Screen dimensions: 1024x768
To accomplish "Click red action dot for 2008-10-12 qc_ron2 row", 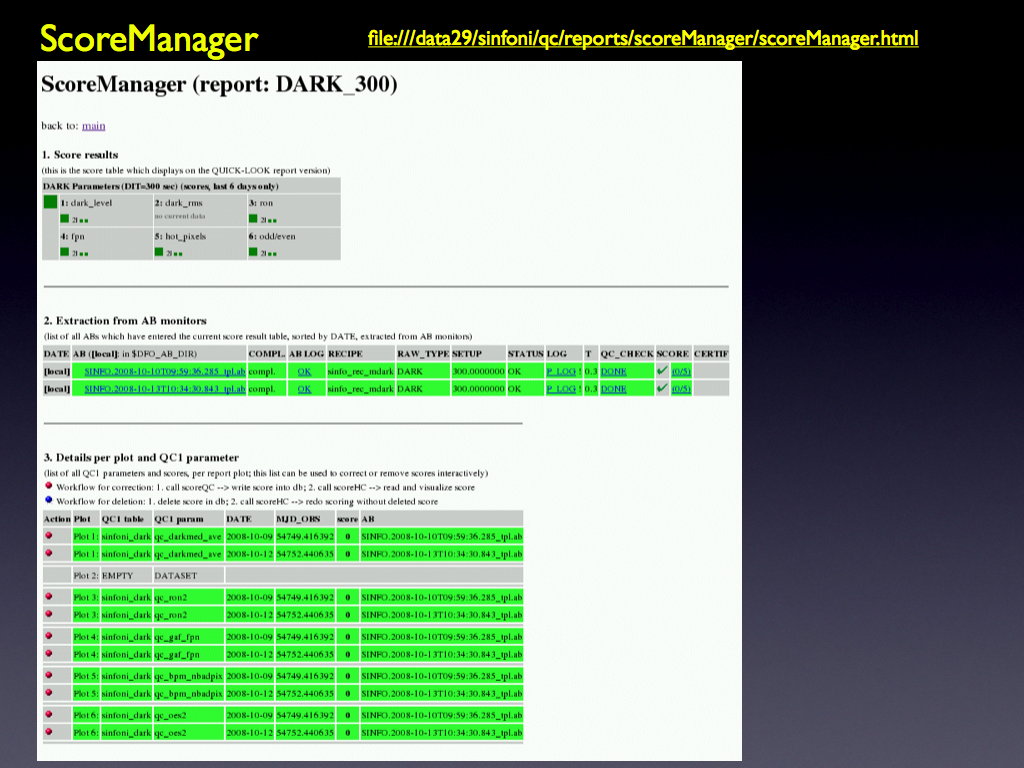I will point(48,614).
